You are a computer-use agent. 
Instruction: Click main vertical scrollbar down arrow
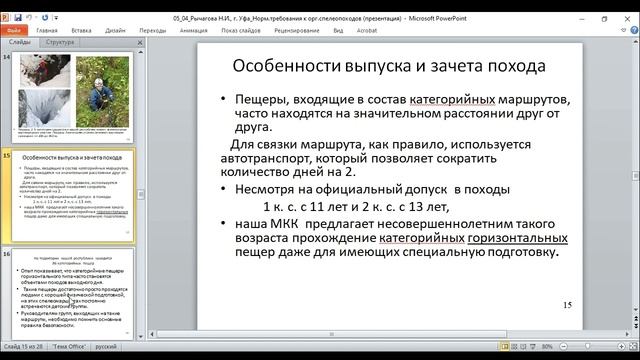pos(636,310)
